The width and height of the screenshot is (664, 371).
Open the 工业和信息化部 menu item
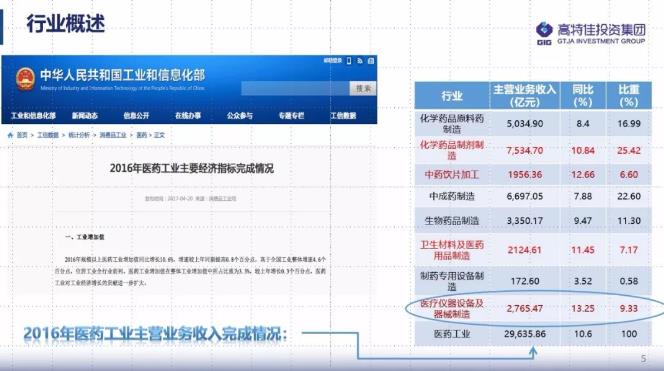(x=33, y=116)
